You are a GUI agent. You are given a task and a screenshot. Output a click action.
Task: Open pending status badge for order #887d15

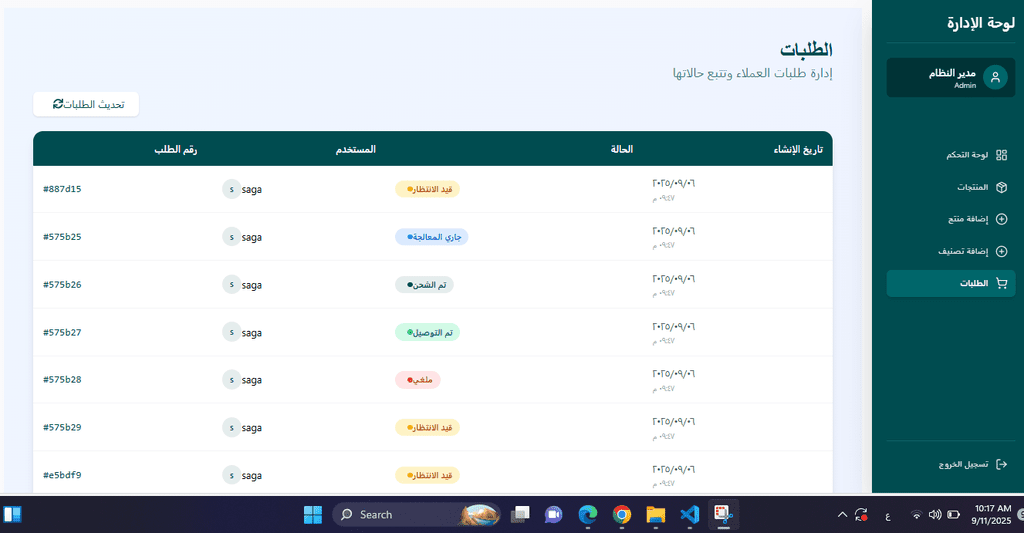coord(427,189)
